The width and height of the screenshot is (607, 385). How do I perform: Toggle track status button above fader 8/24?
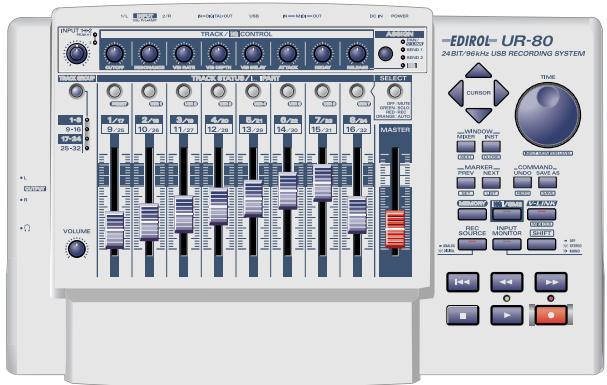tap(357, 91)
